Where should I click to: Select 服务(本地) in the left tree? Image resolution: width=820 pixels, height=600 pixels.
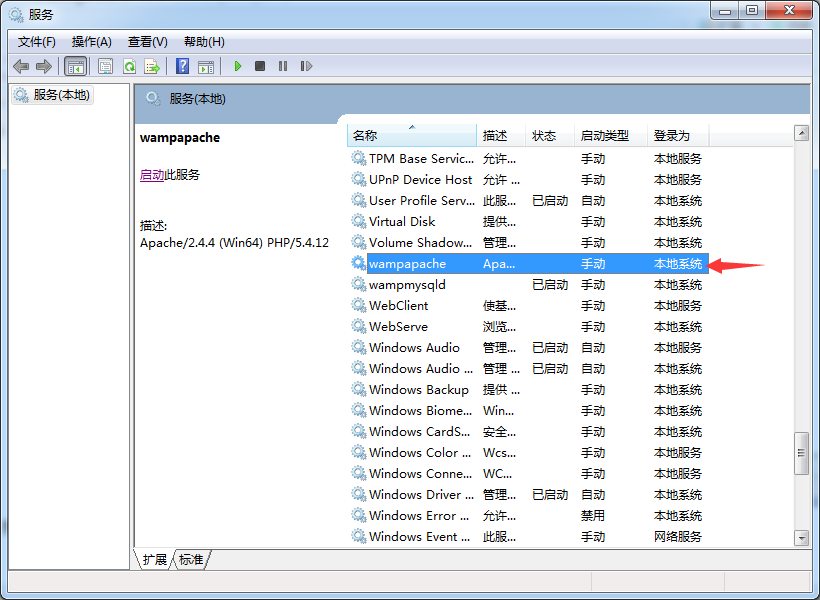[61, 95]
